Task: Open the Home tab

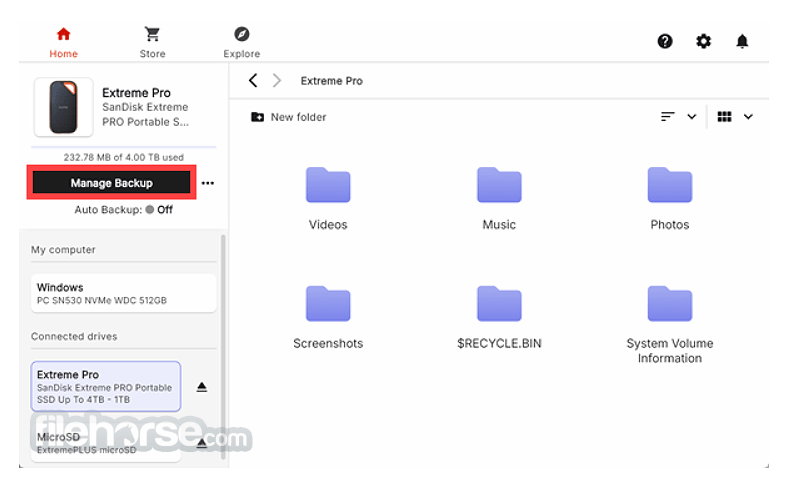Action: pyautogui.click(x=63, y=43)
